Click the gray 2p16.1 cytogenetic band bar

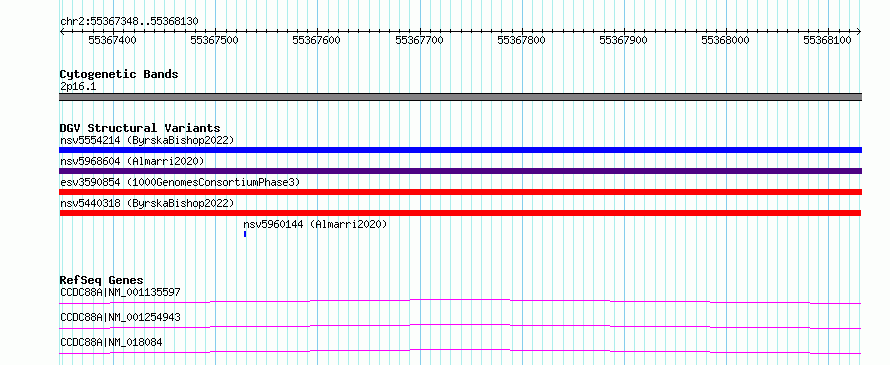pyautogui.click(x=460, y=97)
